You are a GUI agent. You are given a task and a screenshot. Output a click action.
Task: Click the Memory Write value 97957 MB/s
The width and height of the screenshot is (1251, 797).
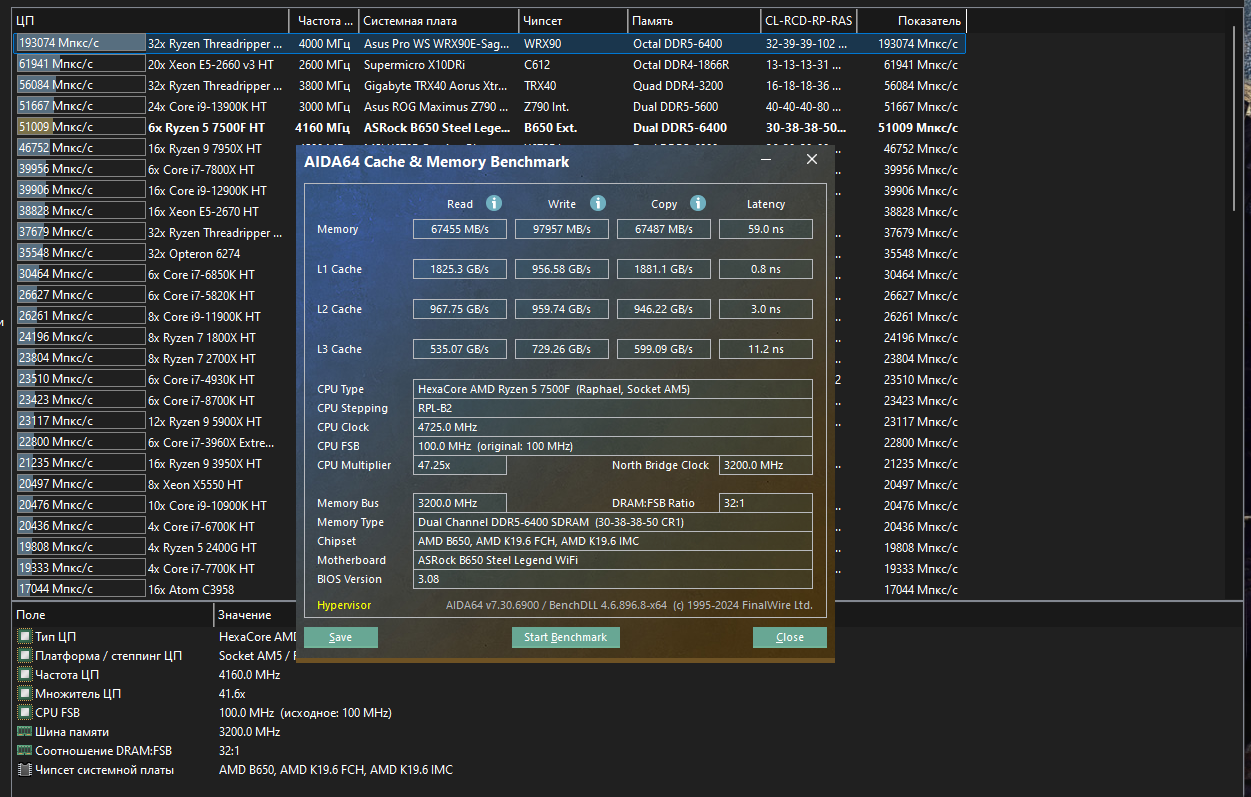tap(562, 229)
